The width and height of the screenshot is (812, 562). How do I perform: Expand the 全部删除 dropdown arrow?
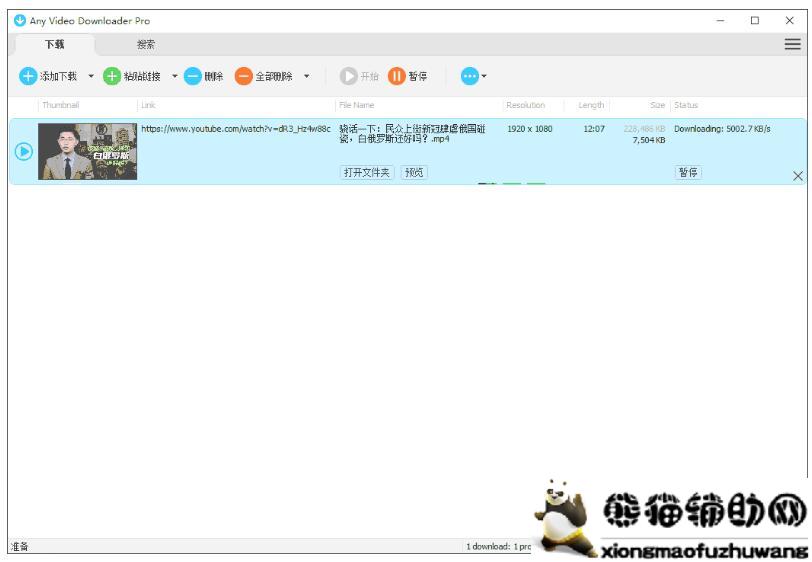(x=307, y=76)
